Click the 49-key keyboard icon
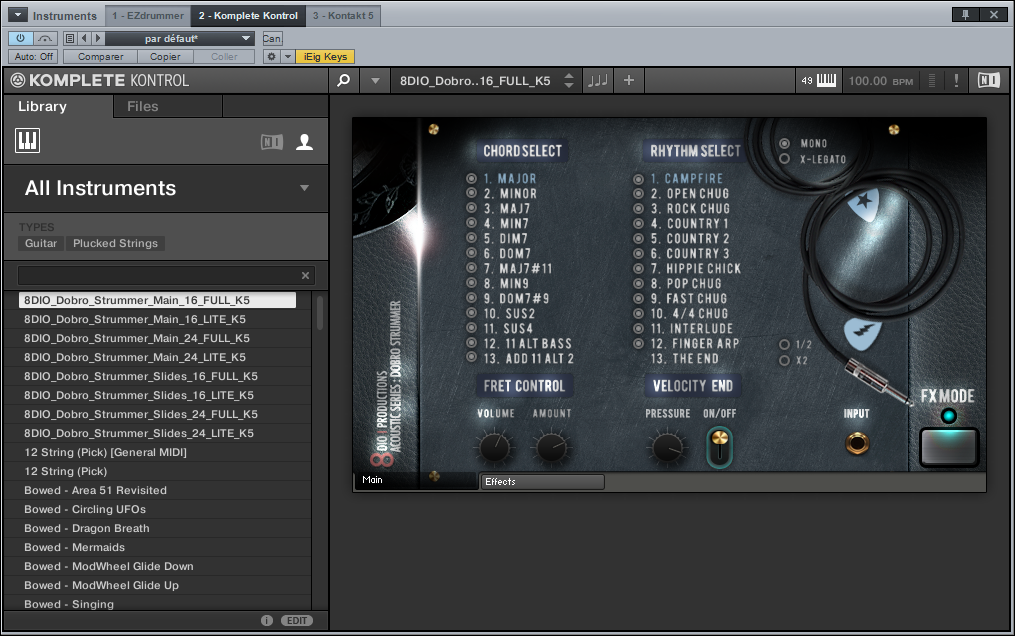Viewport: 1015px width, 636px height. click(820, 80)
